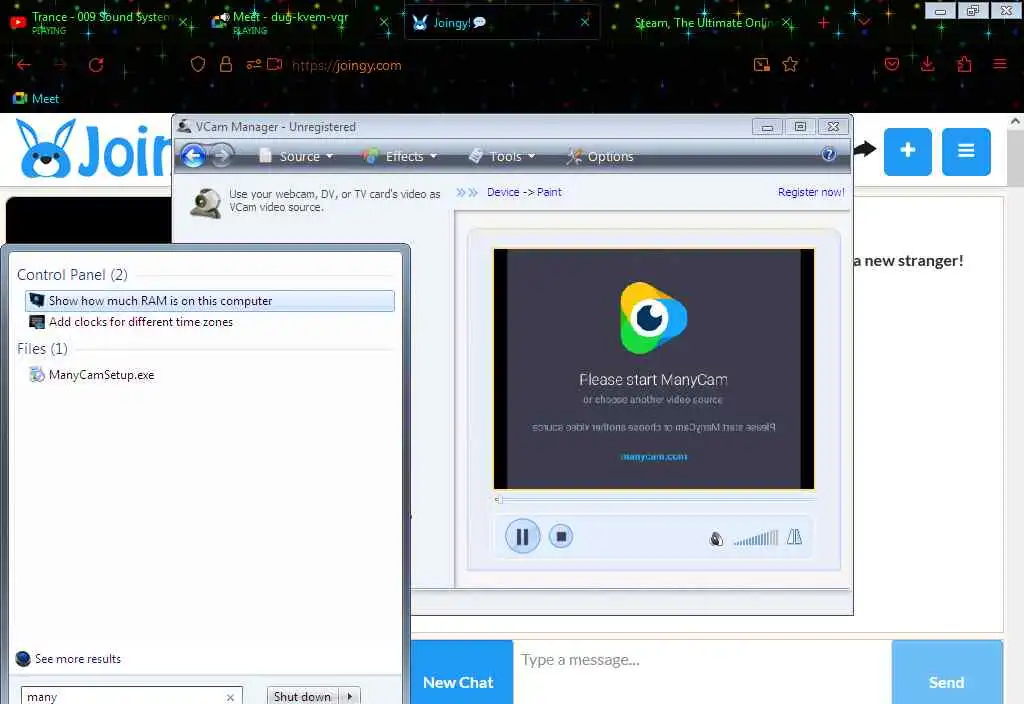Switch to the Steam browser tab
Viewport: 1024px width, 704px height.
(705, 22)
